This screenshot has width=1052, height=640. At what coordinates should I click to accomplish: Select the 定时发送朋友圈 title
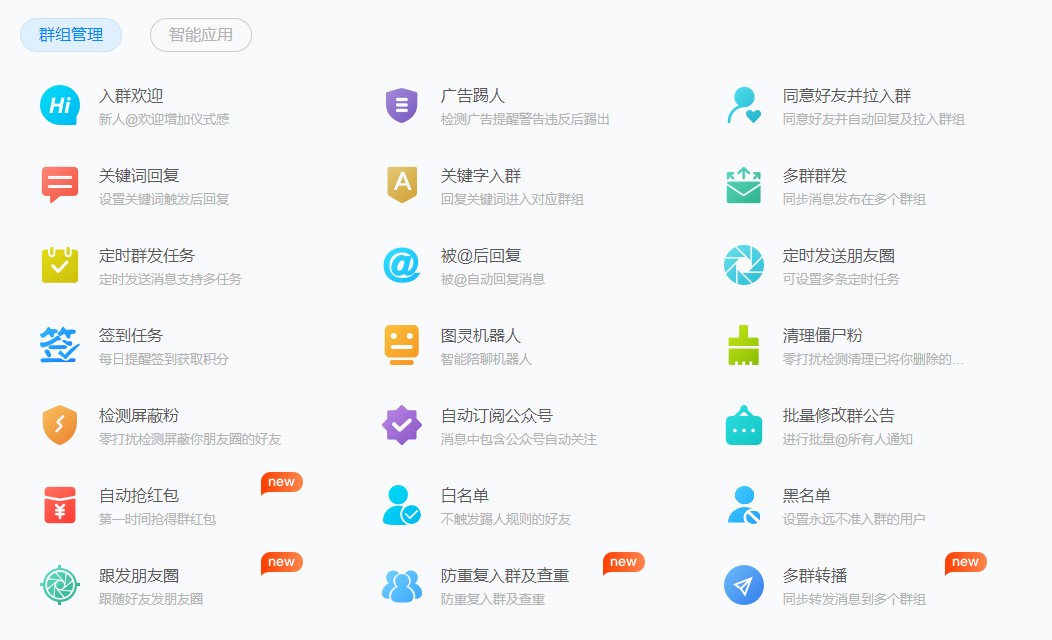point(839,256)
